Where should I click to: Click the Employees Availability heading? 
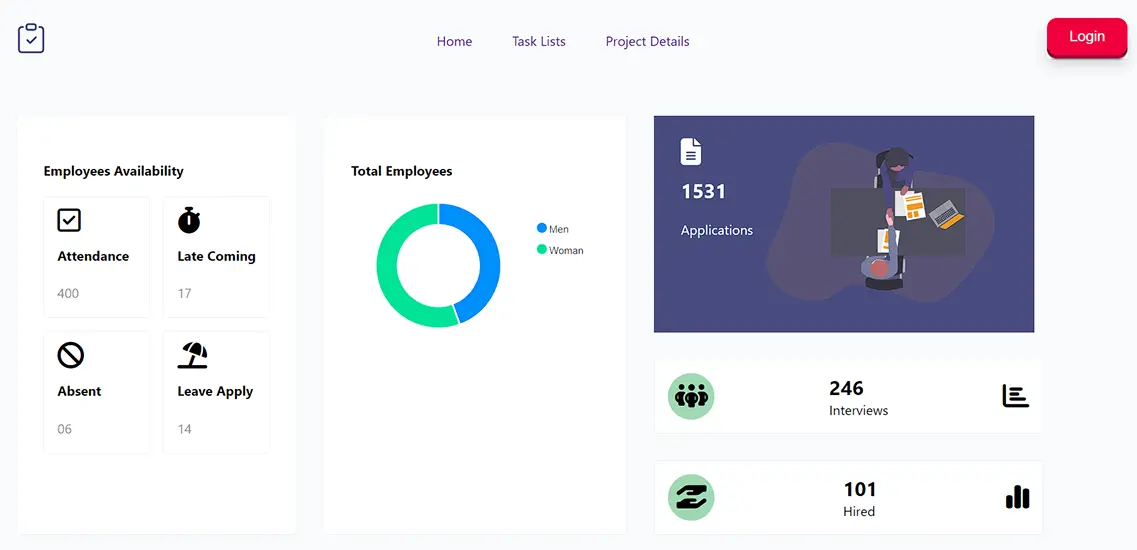[113, 171]
